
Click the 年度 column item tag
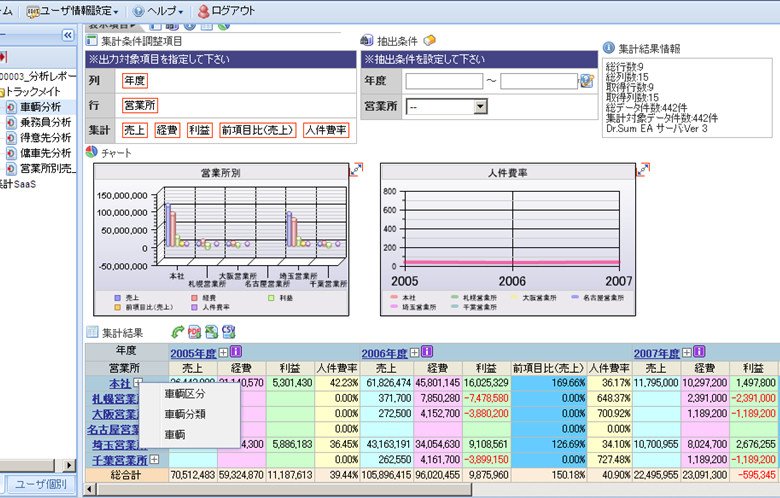pos(135,81)
